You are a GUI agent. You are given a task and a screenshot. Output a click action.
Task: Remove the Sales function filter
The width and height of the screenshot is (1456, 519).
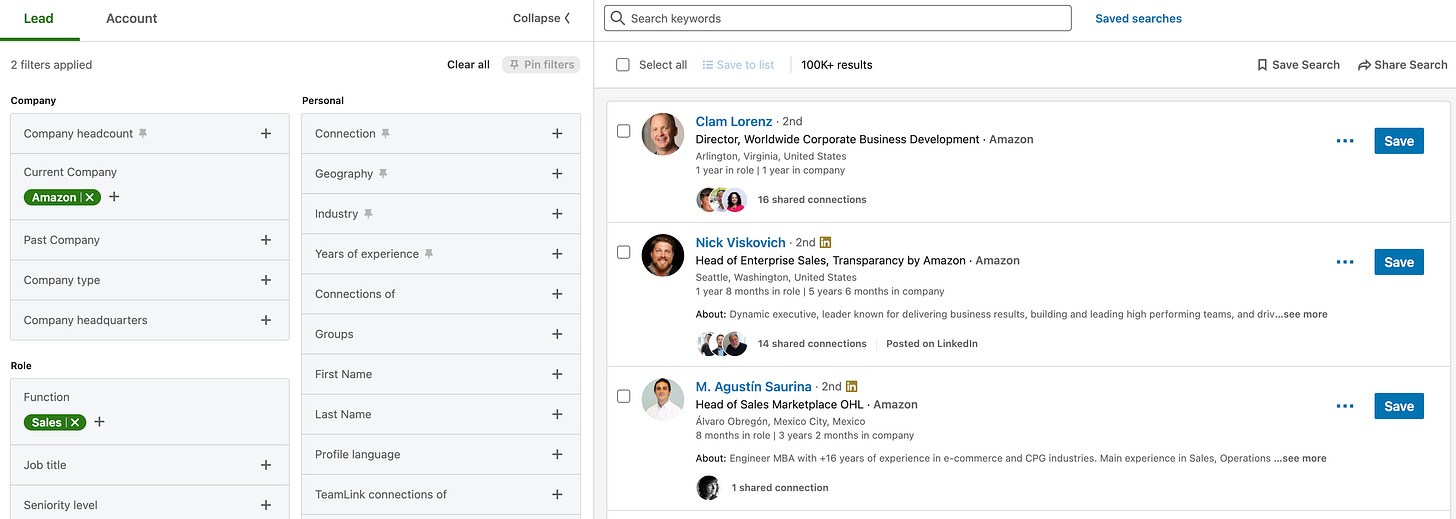(75, 422)
